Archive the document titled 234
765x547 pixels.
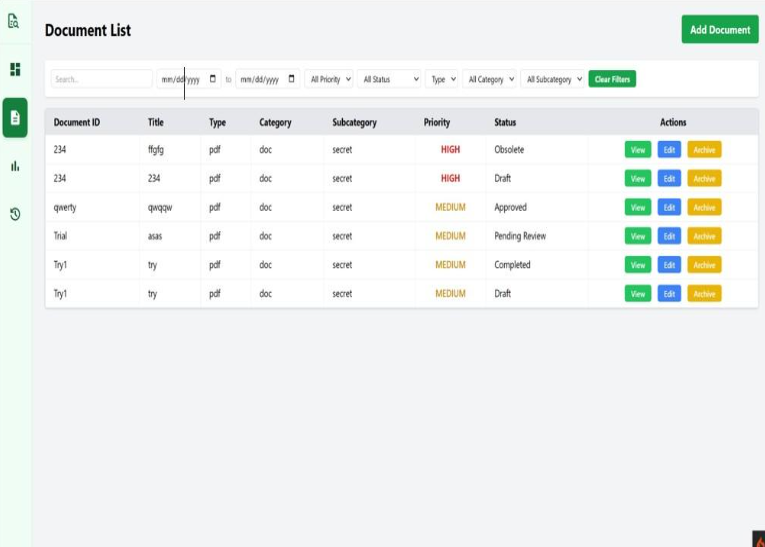pos(704,179)
